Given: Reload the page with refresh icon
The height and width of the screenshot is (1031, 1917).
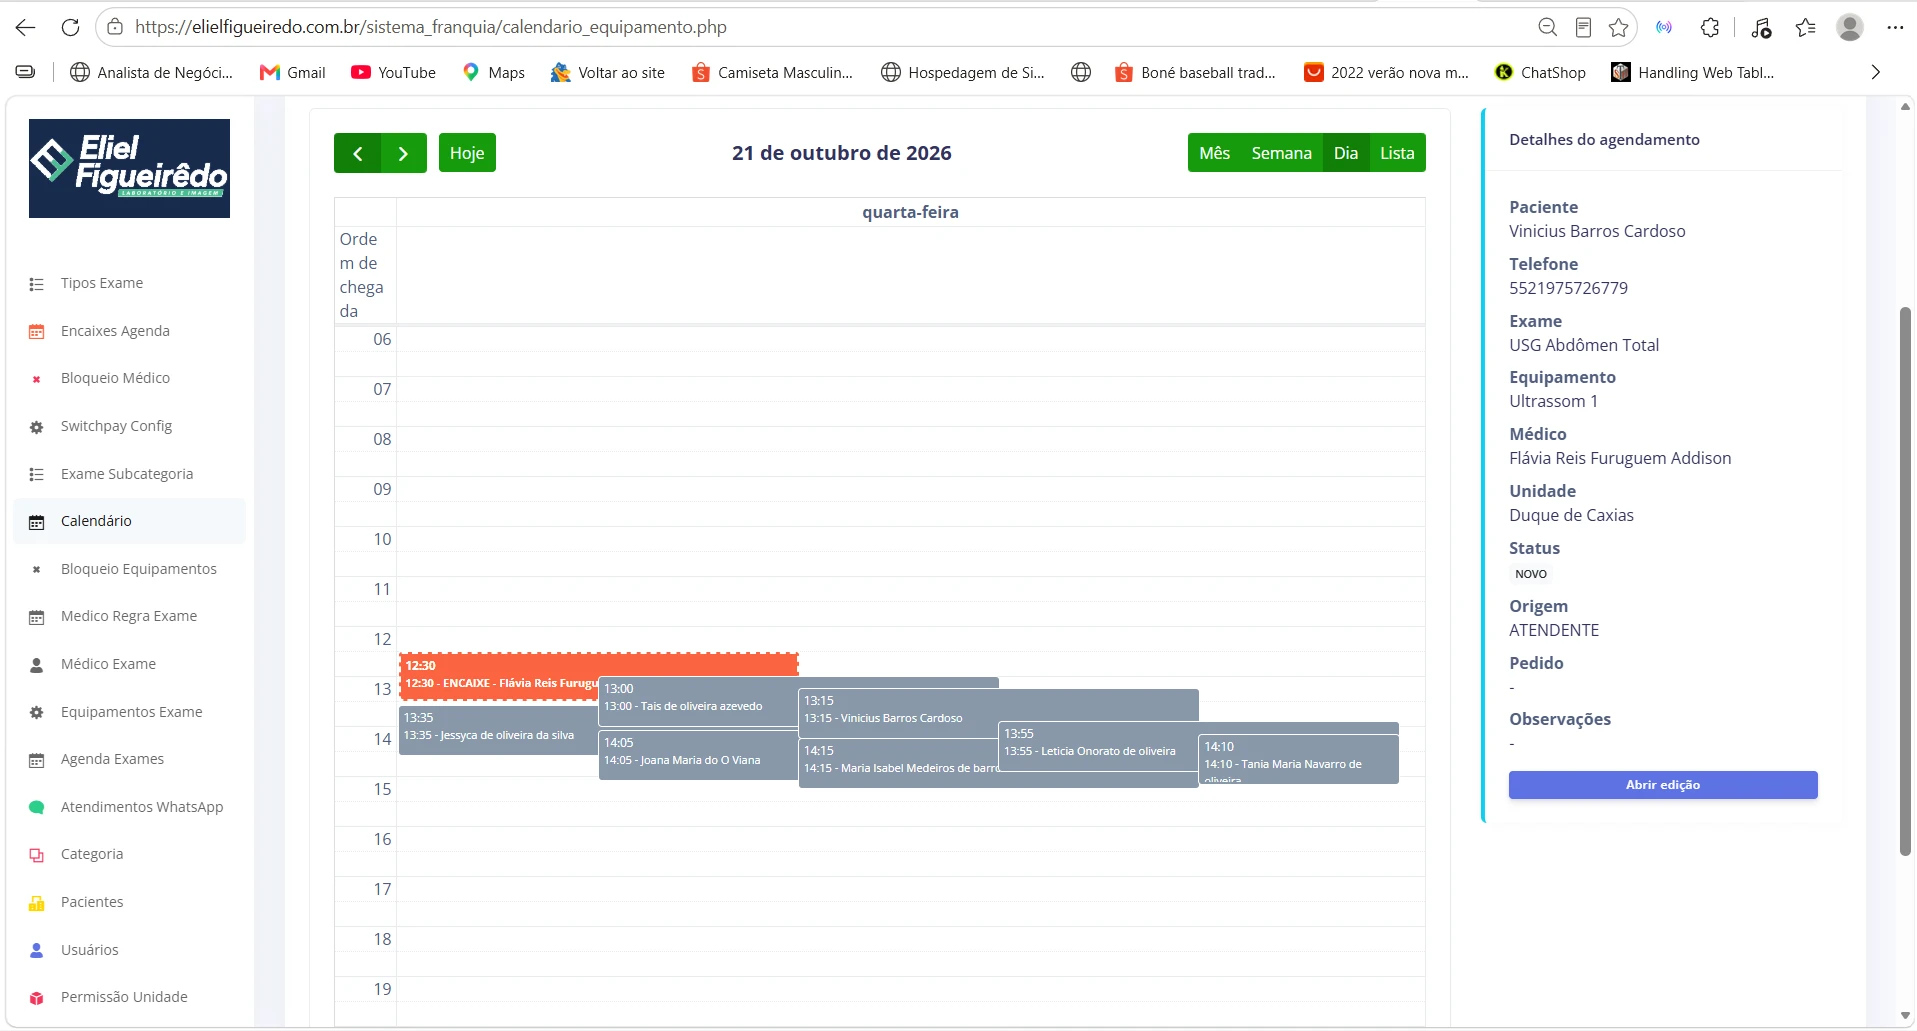Looking at the screenshot, I should click(70, 27).
